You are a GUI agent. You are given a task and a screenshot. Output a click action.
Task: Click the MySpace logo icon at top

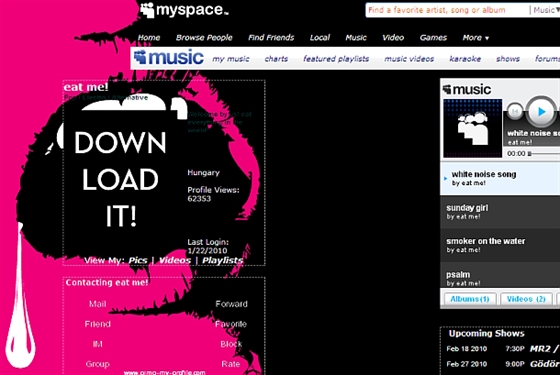[x=147, y=10]
